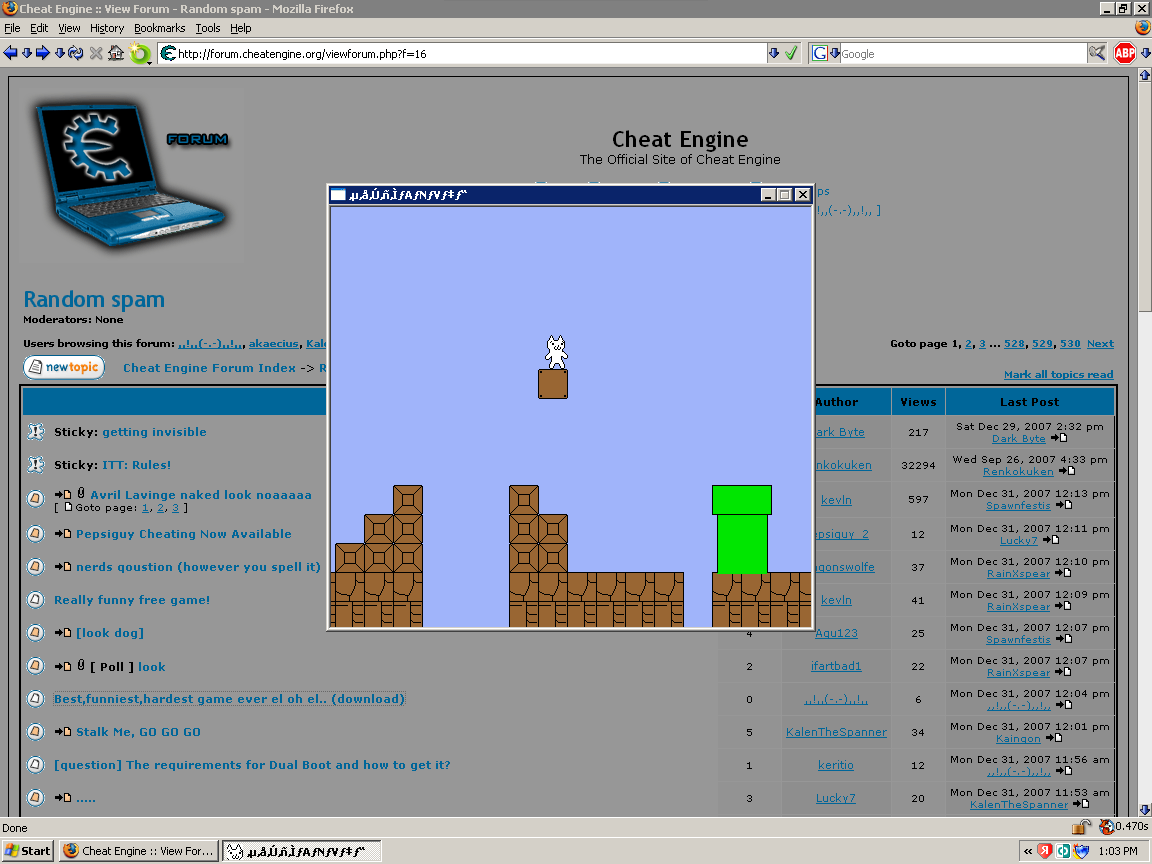Click attachment paperclip icon on Poll look
1152x864 pixels.
81,665
